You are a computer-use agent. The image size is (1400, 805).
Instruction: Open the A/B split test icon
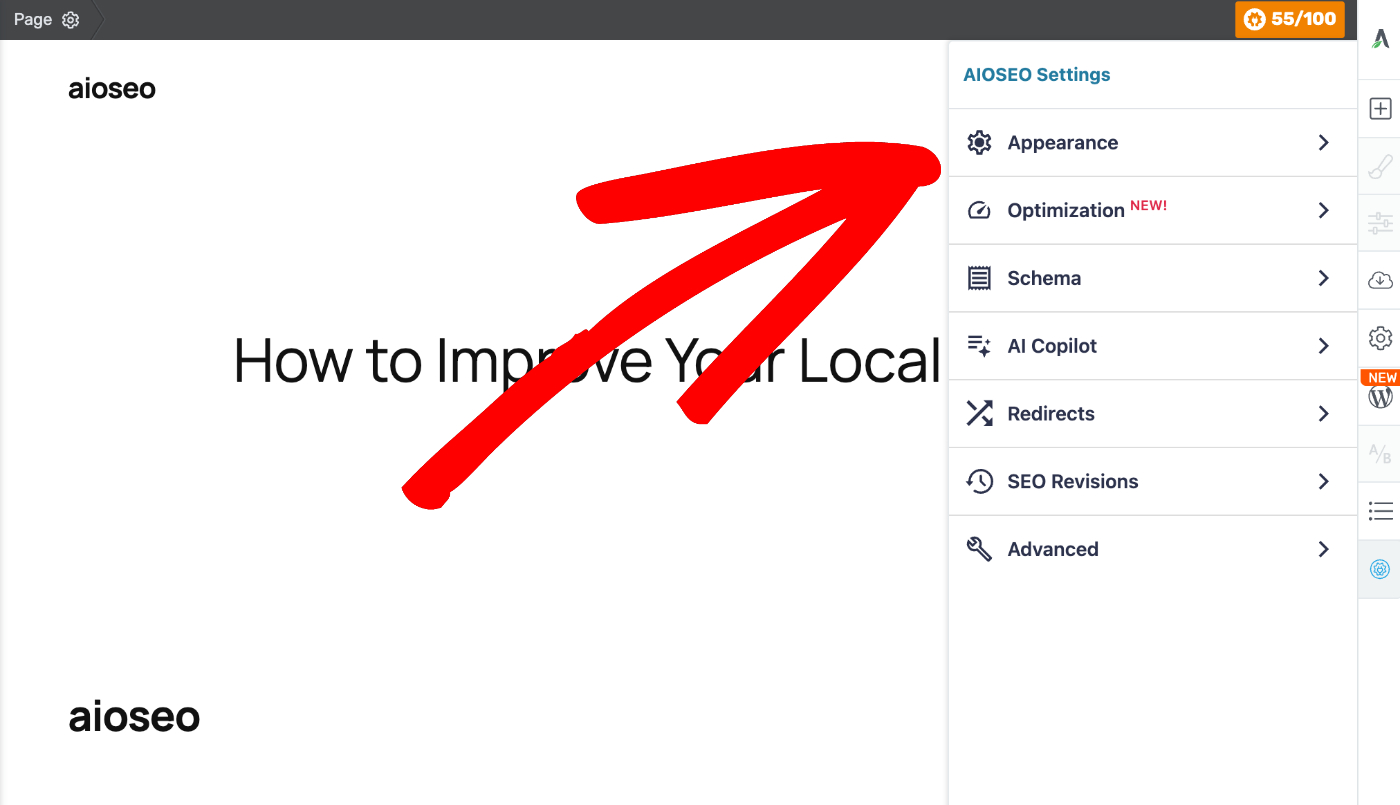[x=1380, y=454]
